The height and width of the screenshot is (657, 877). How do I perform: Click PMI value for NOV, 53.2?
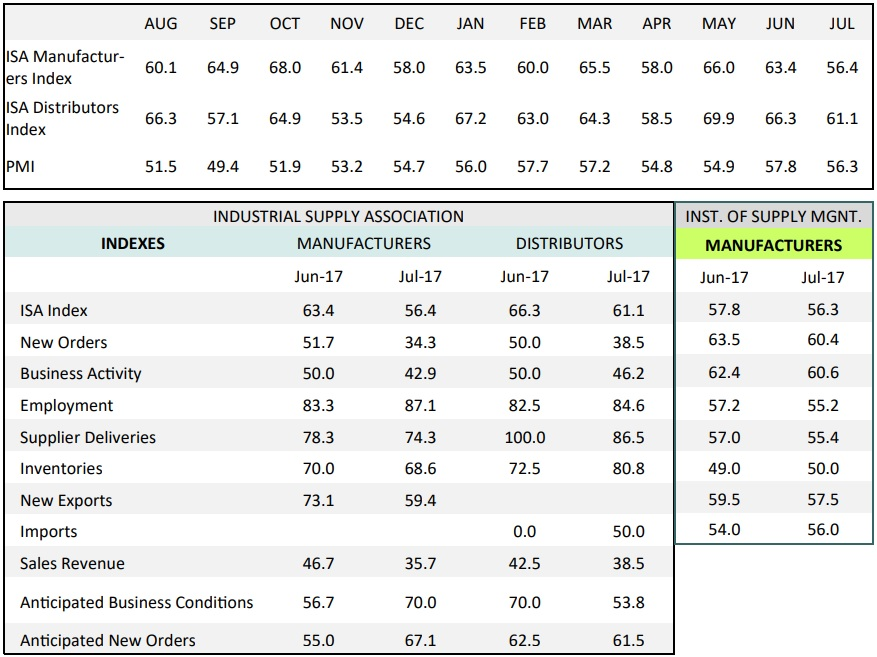[x=347, y=167]
